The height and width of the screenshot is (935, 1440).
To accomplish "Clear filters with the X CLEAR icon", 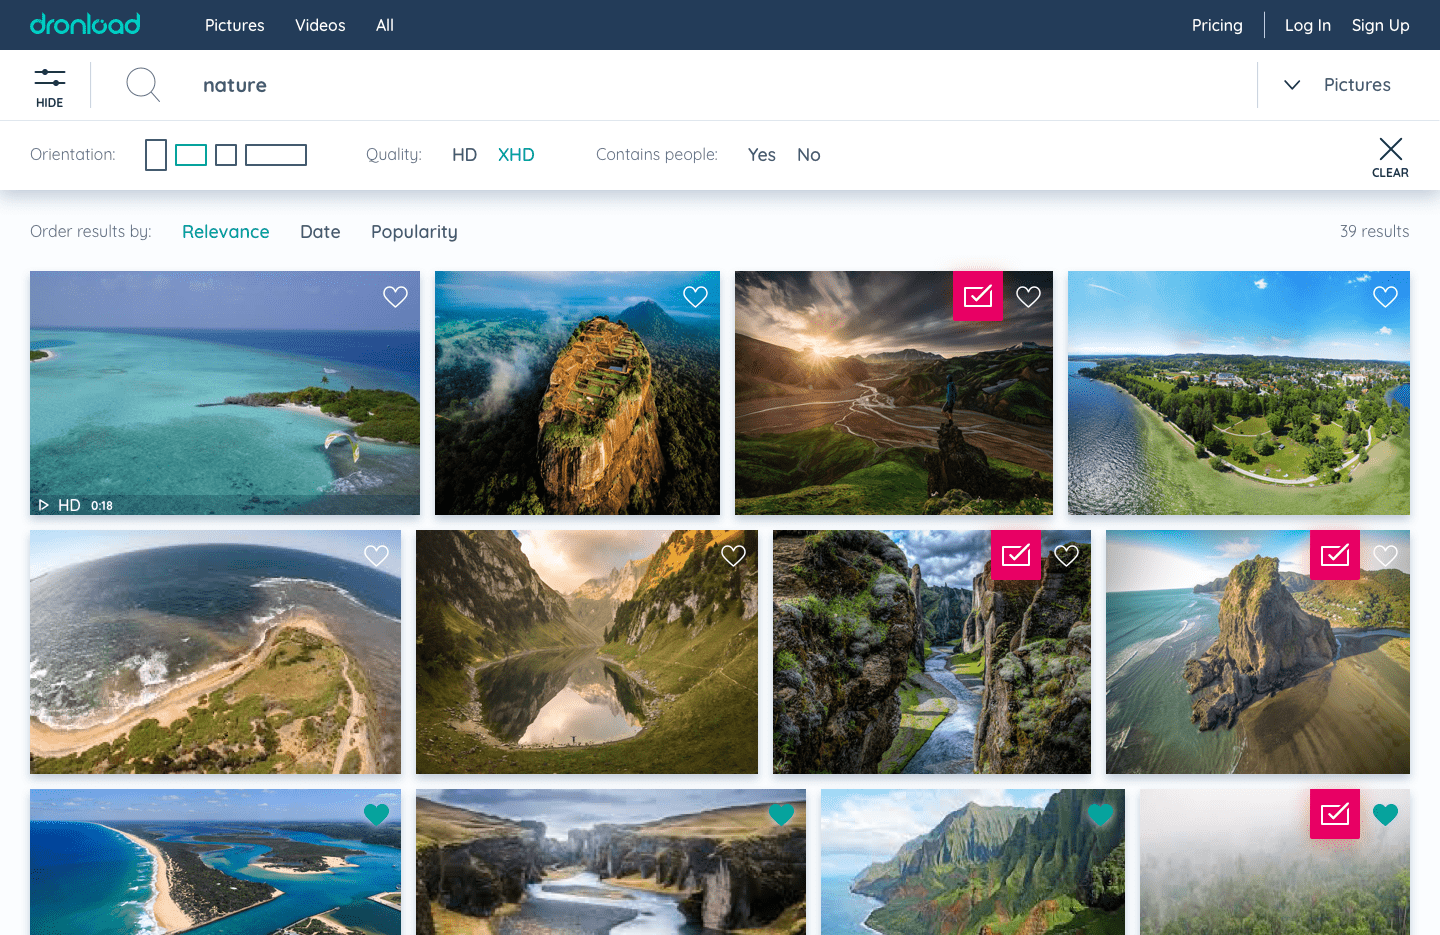I will (1390, 157).
